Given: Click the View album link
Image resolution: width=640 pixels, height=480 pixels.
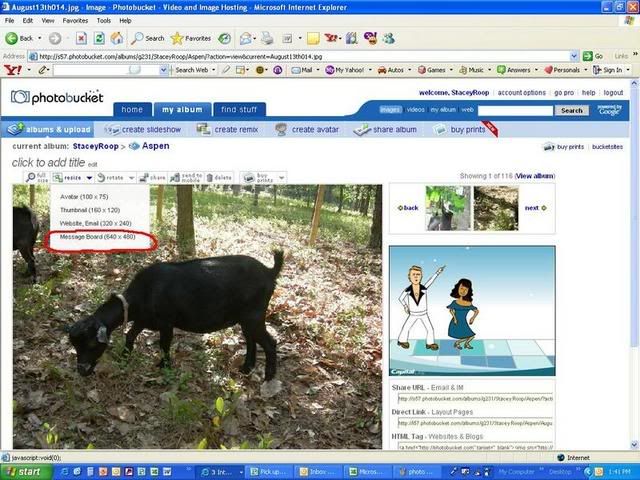Looking at the screenshot, I should (x=535, y=176).
